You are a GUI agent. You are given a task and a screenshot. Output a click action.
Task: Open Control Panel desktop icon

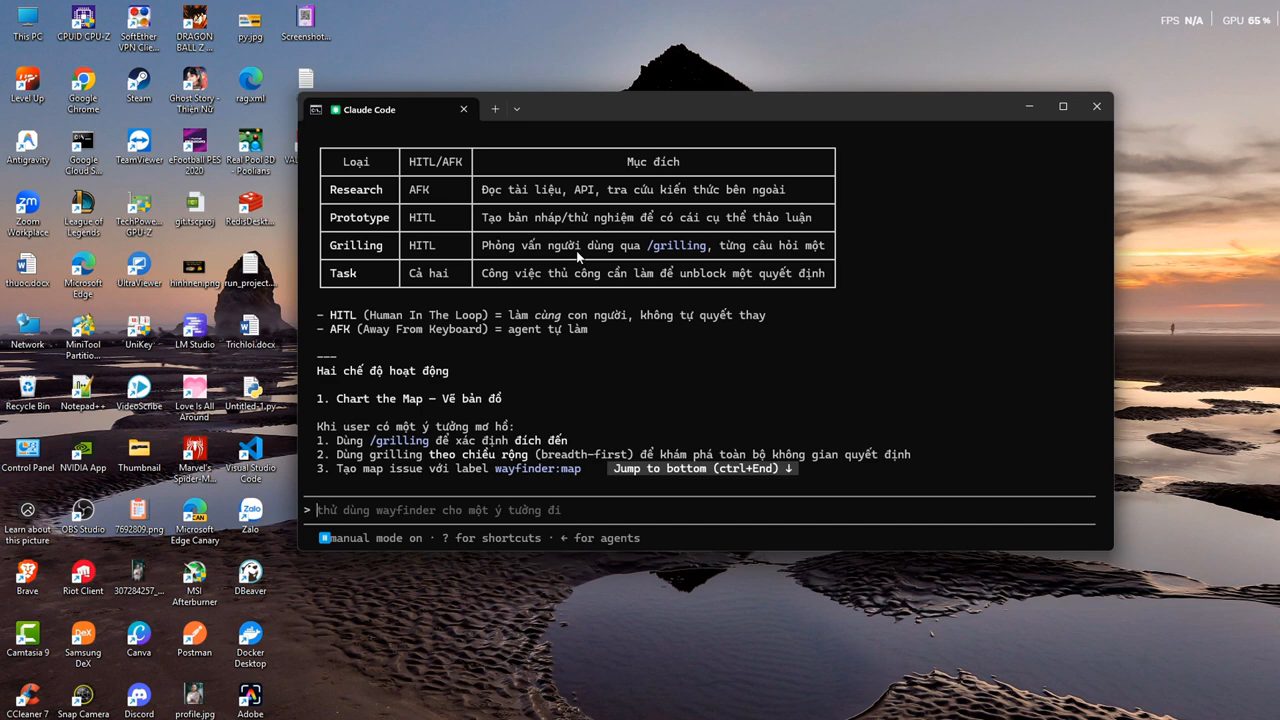27,455
